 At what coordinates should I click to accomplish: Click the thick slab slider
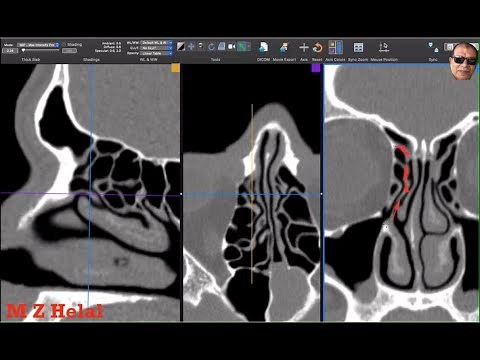coord(40,50)
